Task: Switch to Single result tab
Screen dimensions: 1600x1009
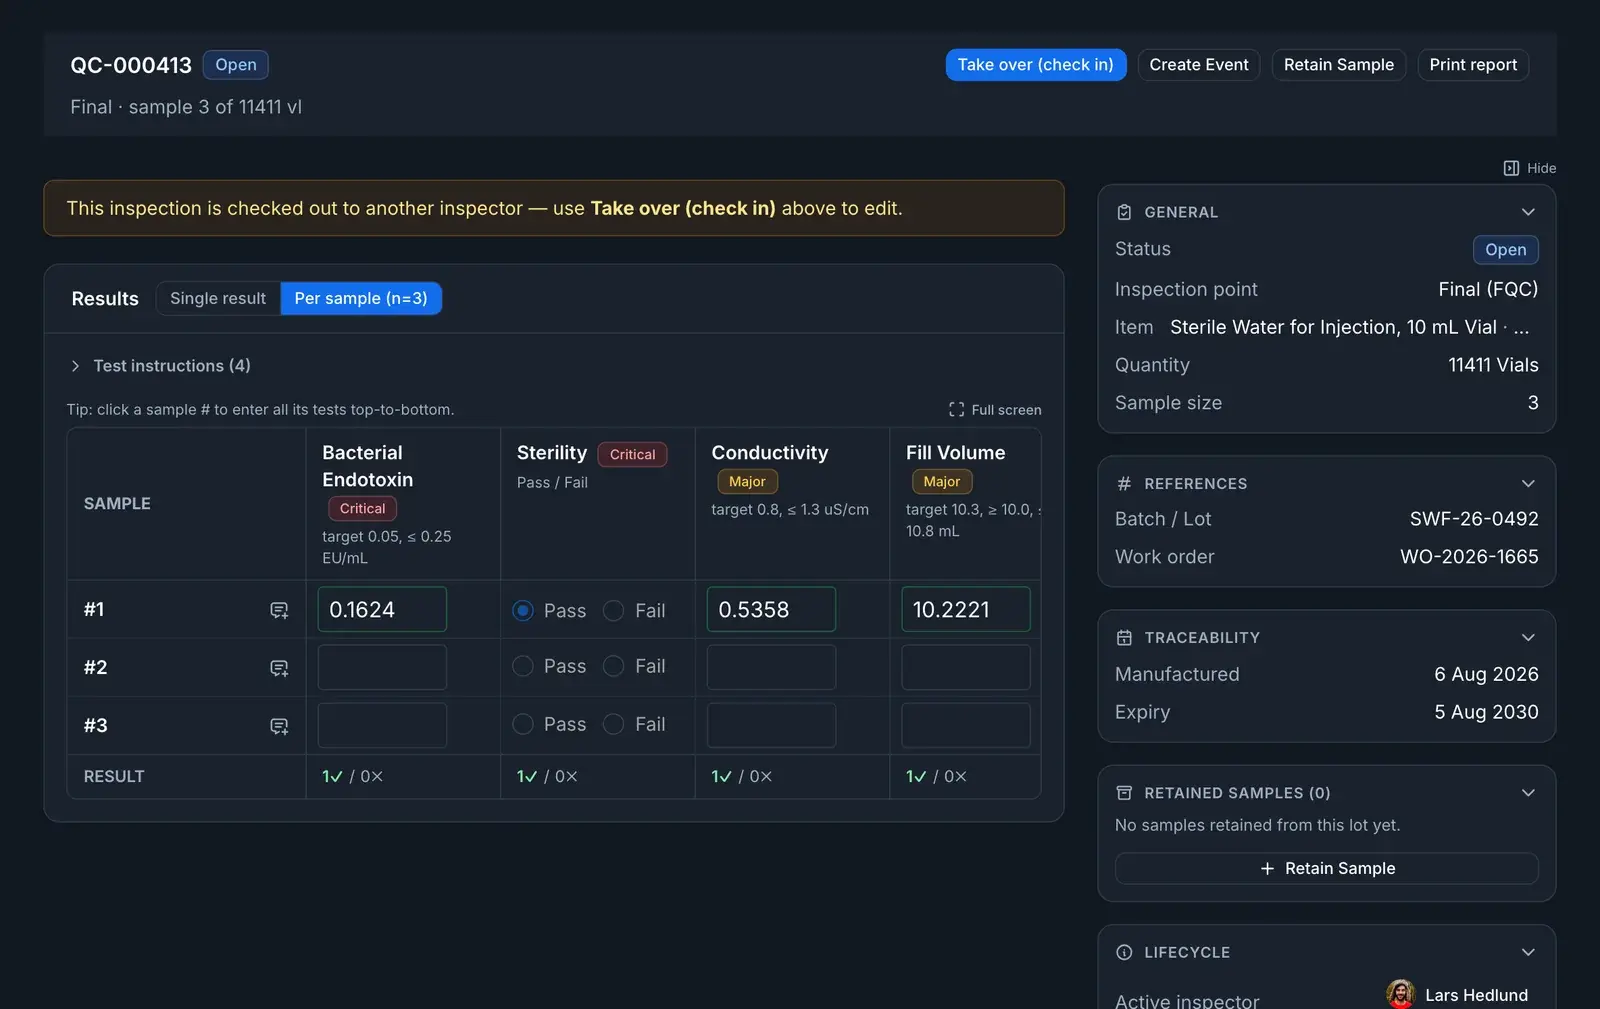Action: pos(218,298)
